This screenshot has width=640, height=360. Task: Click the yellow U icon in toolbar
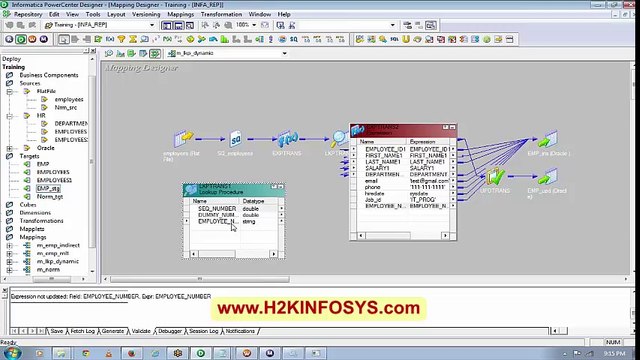(406, 39)
